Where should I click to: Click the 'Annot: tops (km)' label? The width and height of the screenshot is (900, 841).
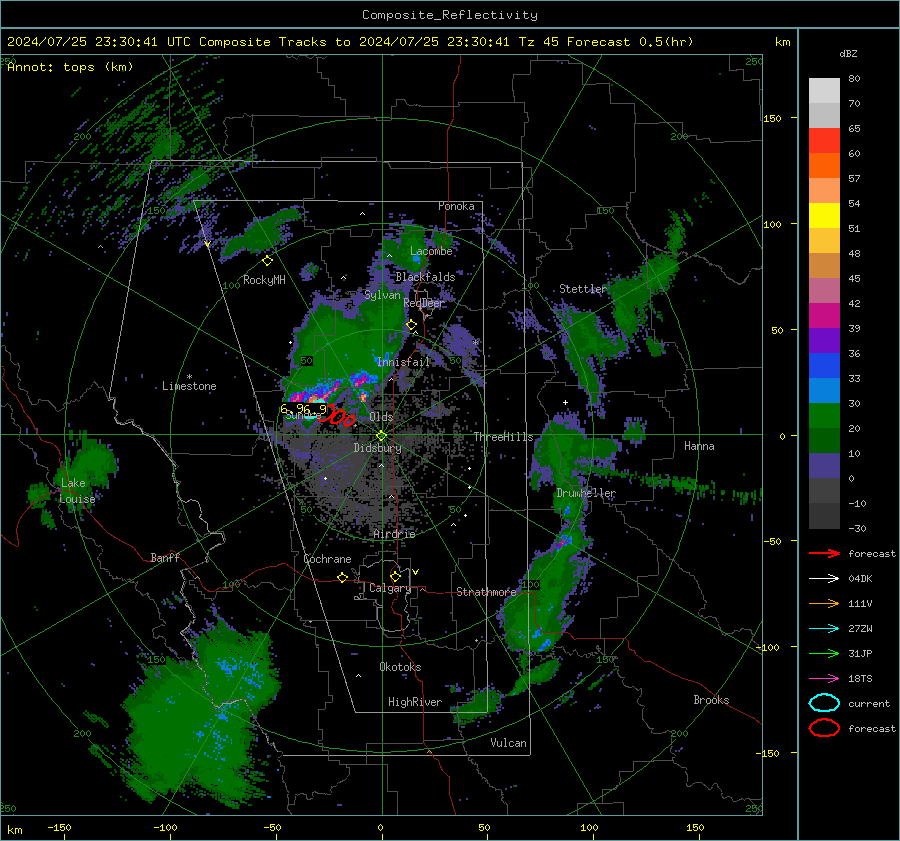[x=70, y=67]
